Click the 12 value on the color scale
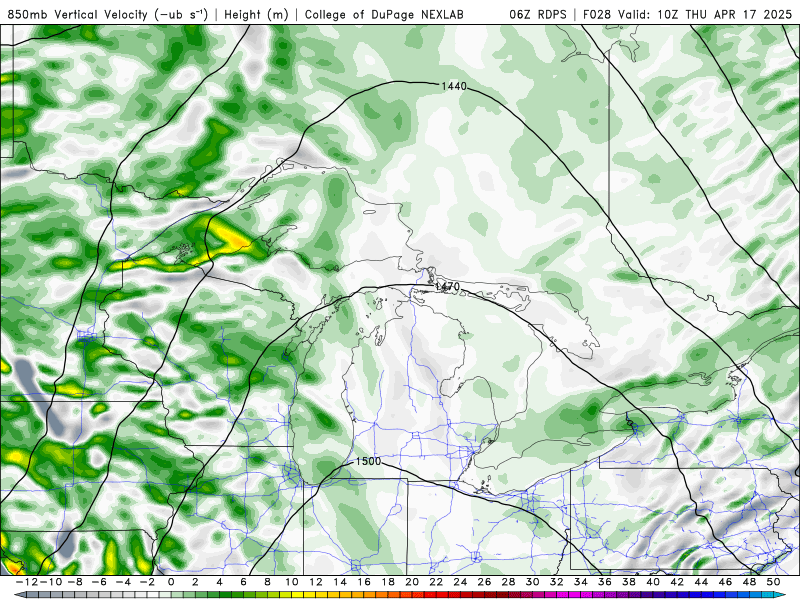 click(316, 582)
